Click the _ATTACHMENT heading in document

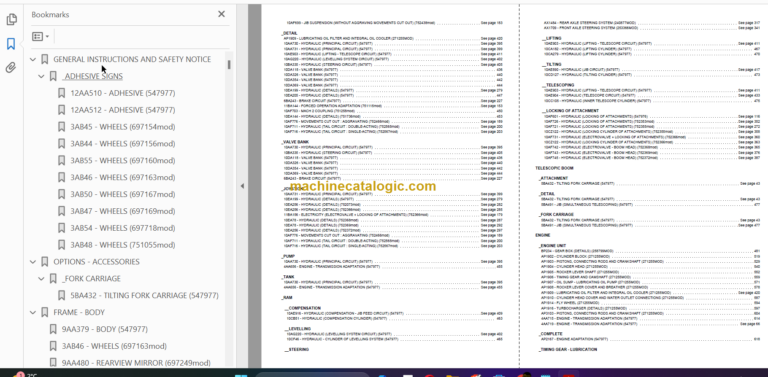pos(553,178)
